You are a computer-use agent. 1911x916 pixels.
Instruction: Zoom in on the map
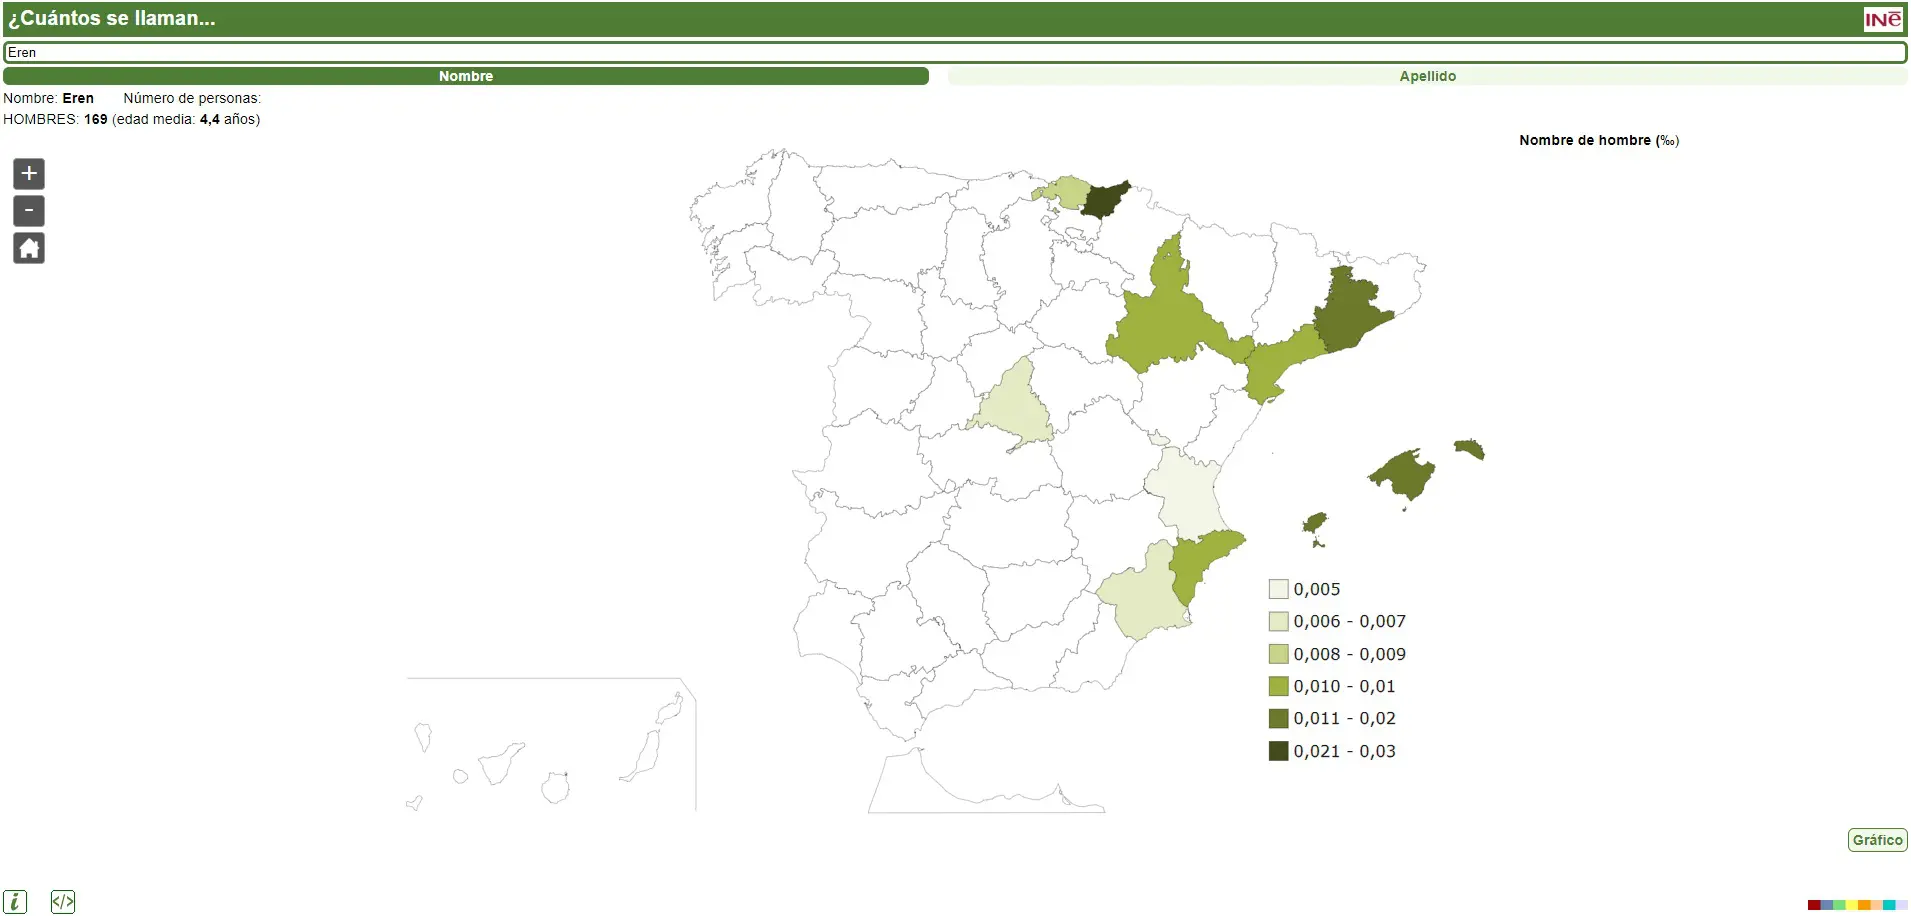click(29, 174)
